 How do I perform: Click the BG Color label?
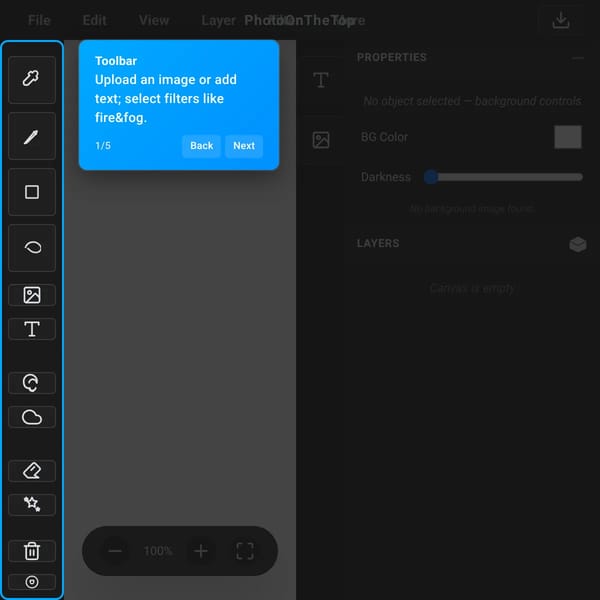click(384, 137)
